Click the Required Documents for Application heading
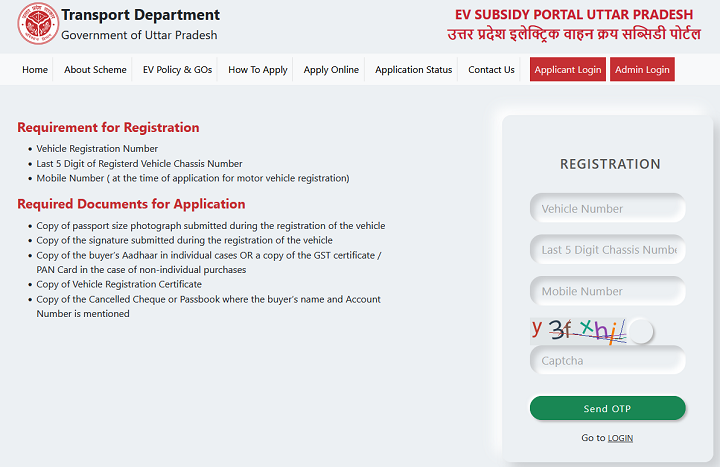 pyautogui.click(x=131, y=204)
